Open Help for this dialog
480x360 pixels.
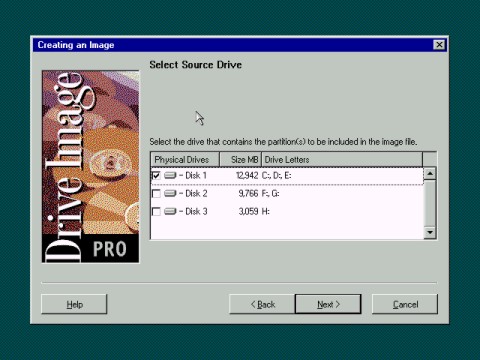(x=74, y=304)
